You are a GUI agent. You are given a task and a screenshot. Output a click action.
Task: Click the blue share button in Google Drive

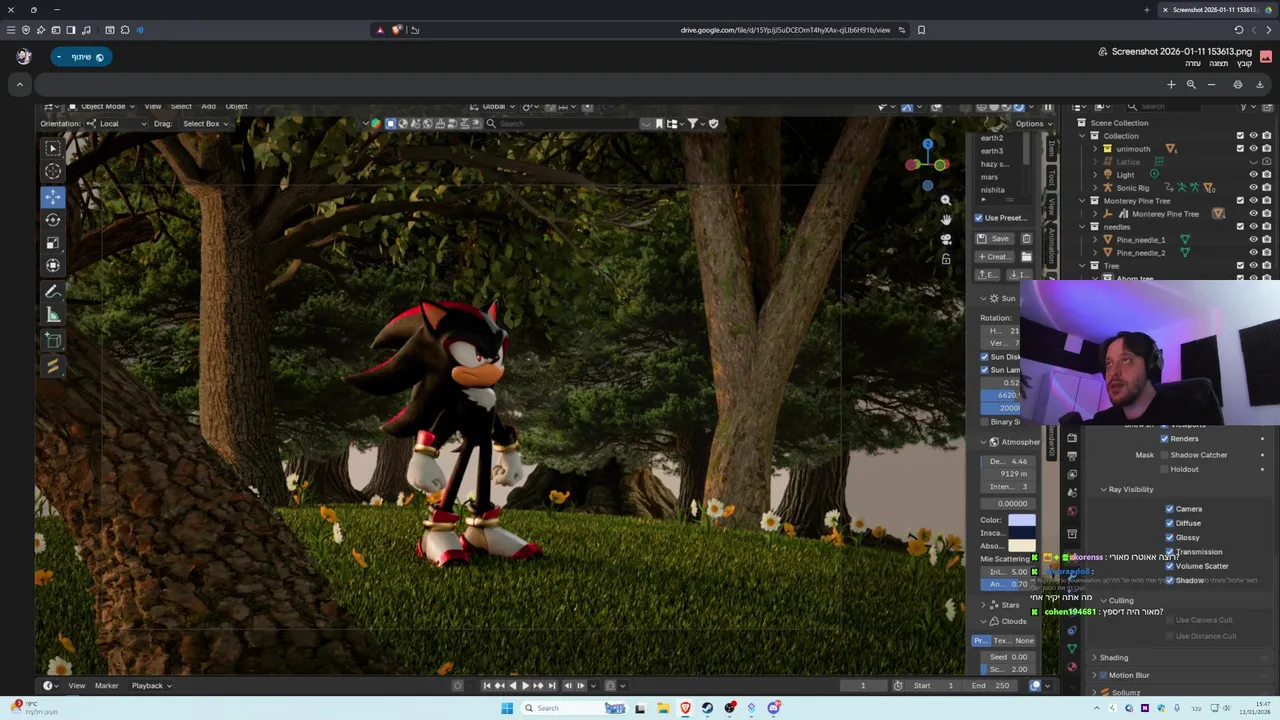80,57
